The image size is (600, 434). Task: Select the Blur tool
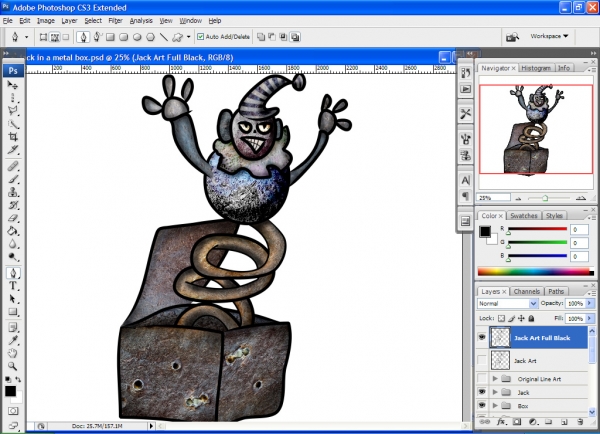[x=13, y=244]
